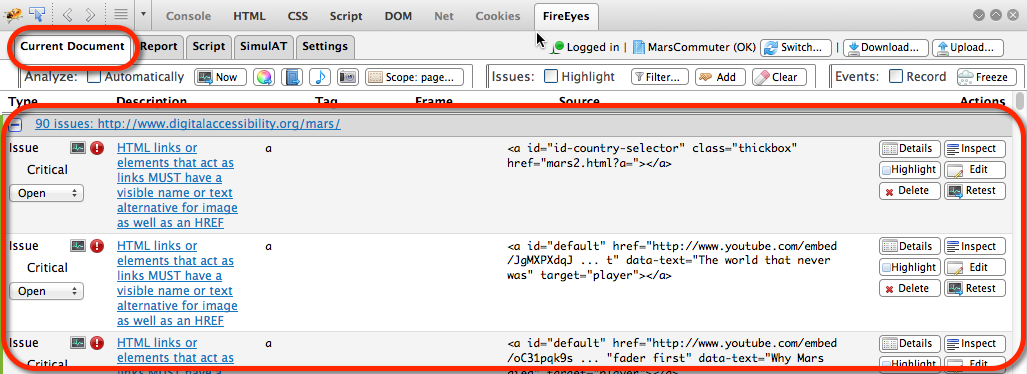Open the DOM tab

point(398,16)
